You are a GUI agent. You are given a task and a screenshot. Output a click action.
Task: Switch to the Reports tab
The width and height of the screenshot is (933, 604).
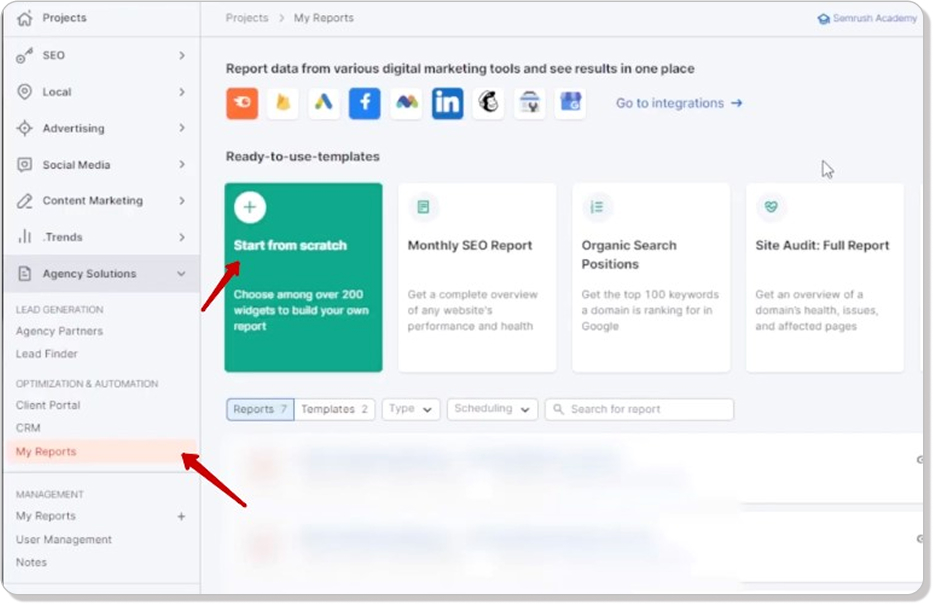pyautogui.click(x=260, y=409)
